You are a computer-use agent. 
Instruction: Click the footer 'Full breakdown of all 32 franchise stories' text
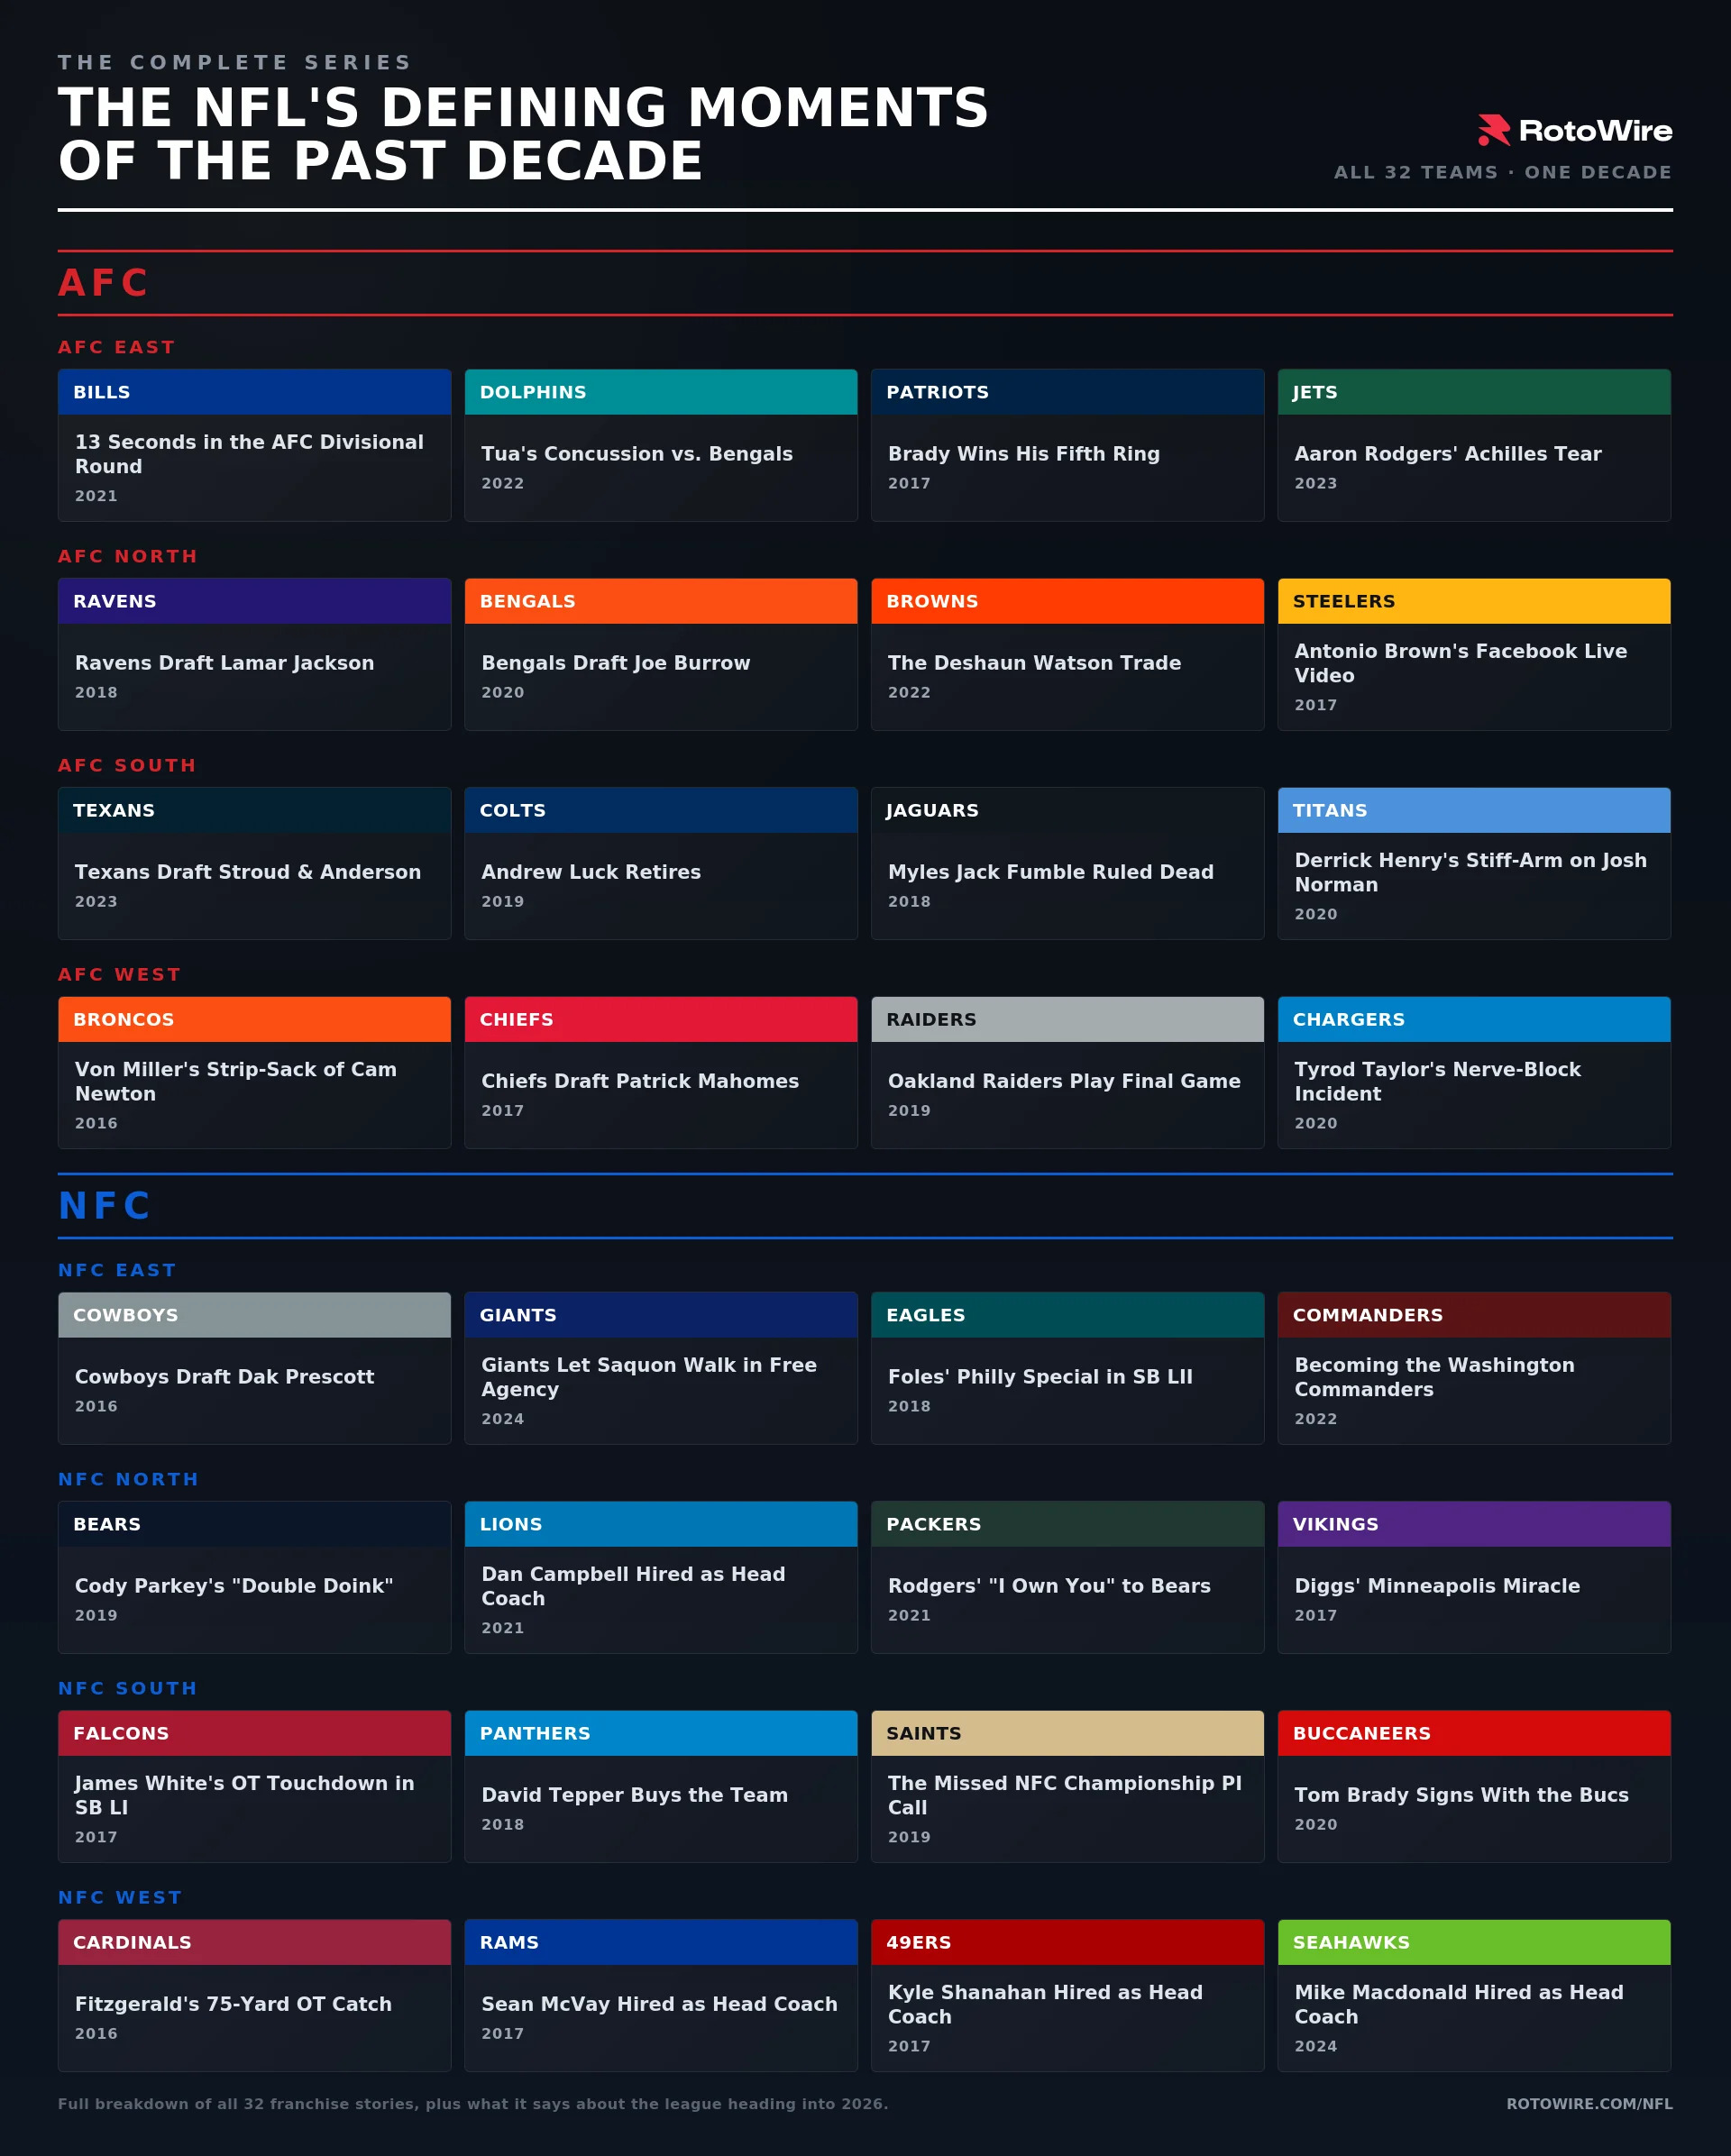pos(473,2103)
